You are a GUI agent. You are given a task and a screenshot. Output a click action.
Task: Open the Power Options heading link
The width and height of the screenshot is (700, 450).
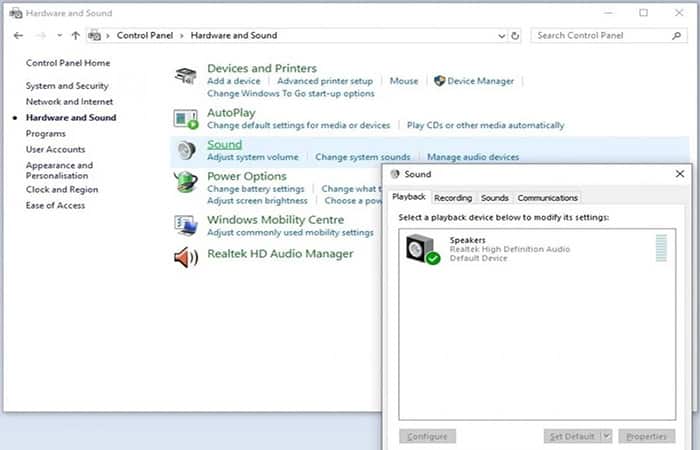tap(247, 176)
